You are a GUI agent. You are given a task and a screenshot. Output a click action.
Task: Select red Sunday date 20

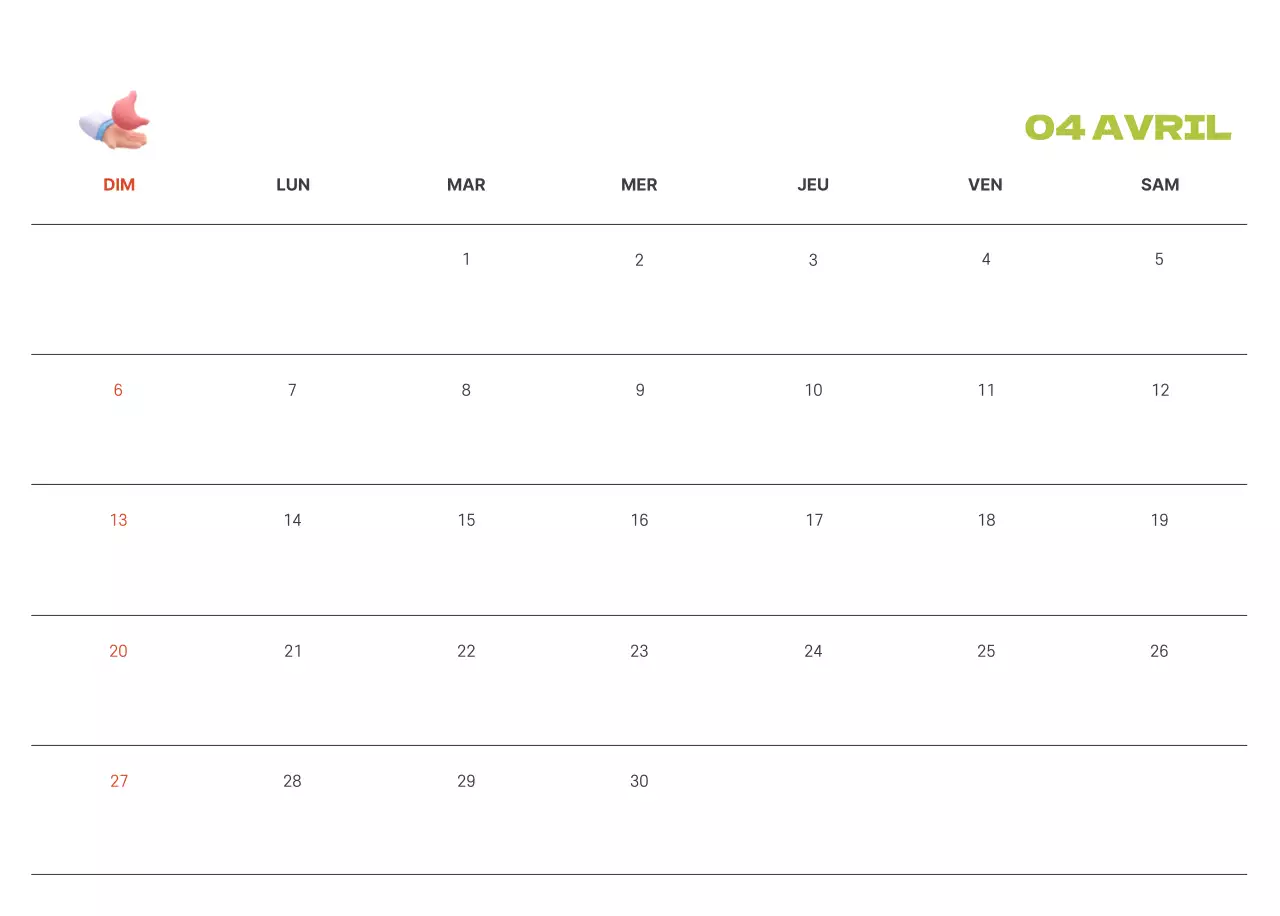(119, 651)
